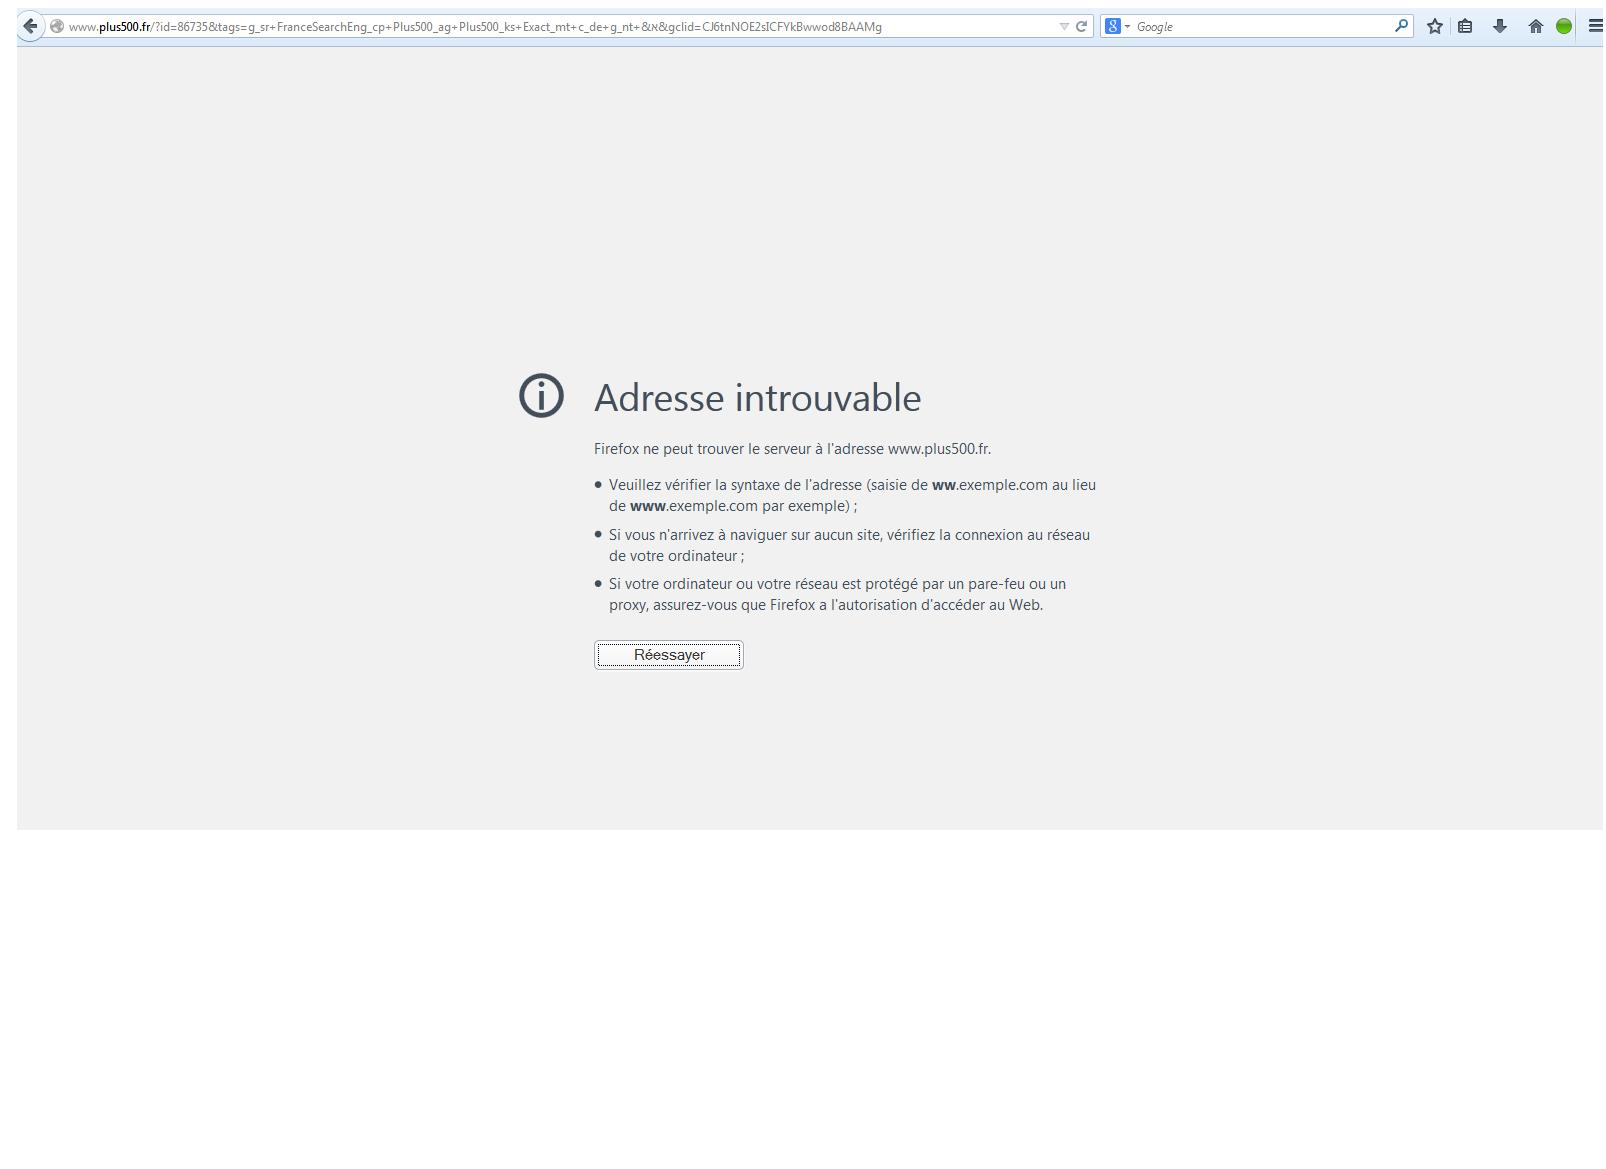The height and width of the screenshot is (1169, 1606).
Task: Reload the page with the refresh icon
Action: click(1081, 27)
